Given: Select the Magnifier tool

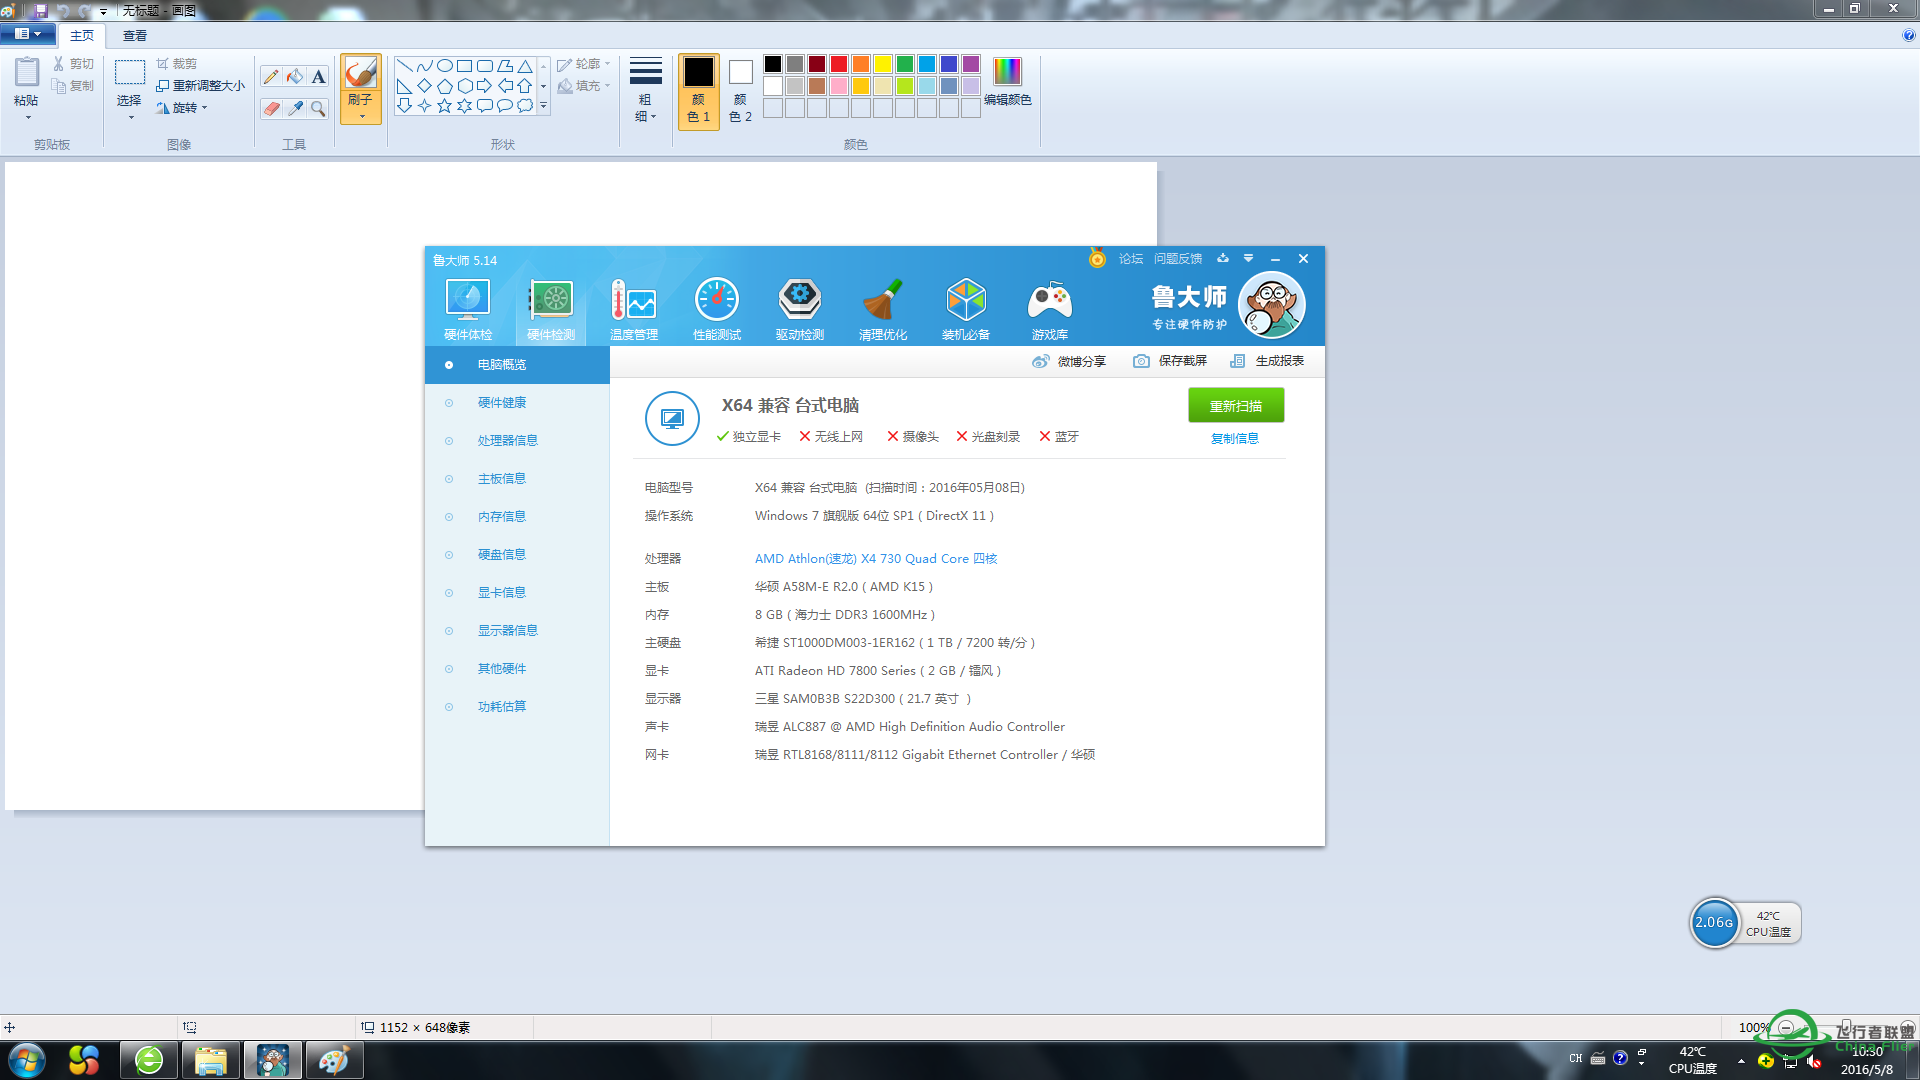Looking at the screenshot, I should (x=318, y=108).
